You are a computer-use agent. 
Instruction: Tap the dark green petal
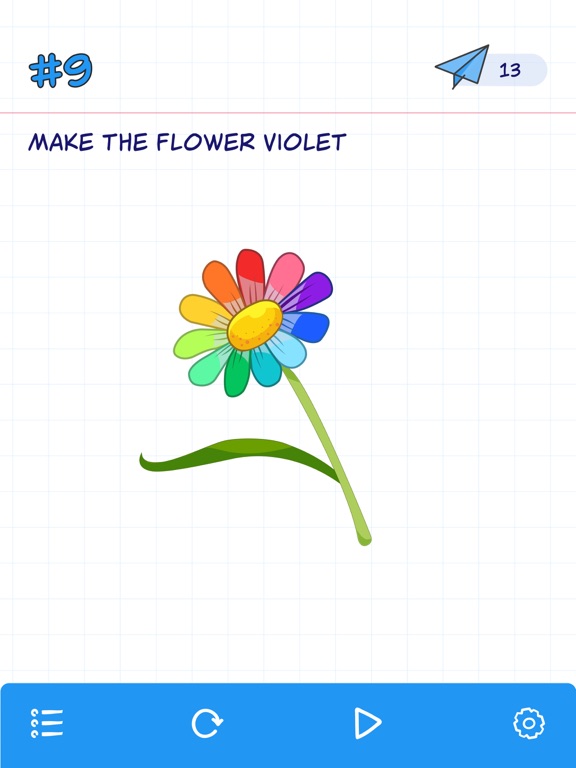[x=237, y=375]
